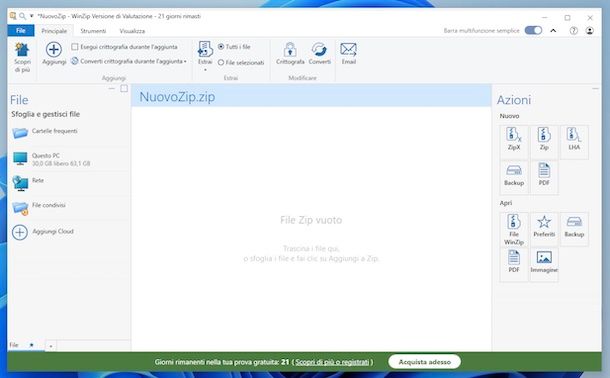The height and width of the screenshot is (378, 610).
Task: Expand the Estrai dropdown arrow
Action: pos(205,70)
